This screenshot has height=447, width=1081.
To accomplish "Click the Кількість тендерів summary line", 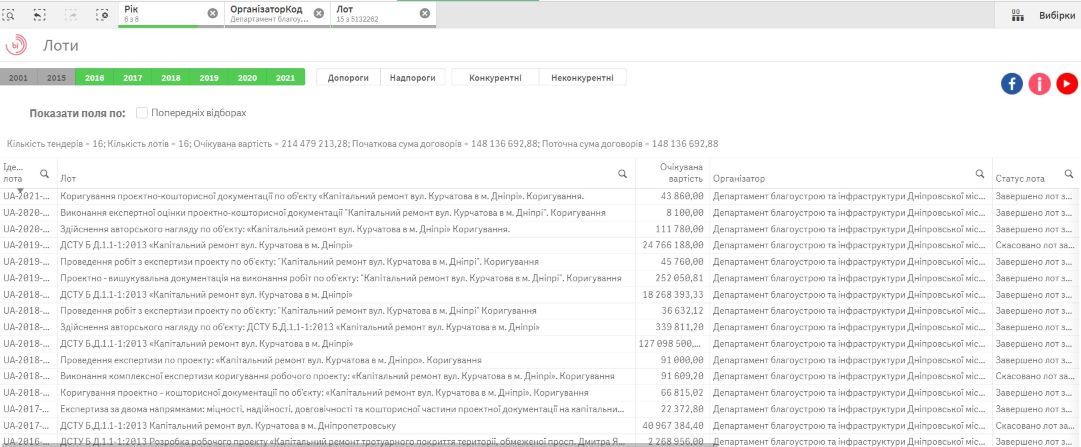I will coord(363,143).
